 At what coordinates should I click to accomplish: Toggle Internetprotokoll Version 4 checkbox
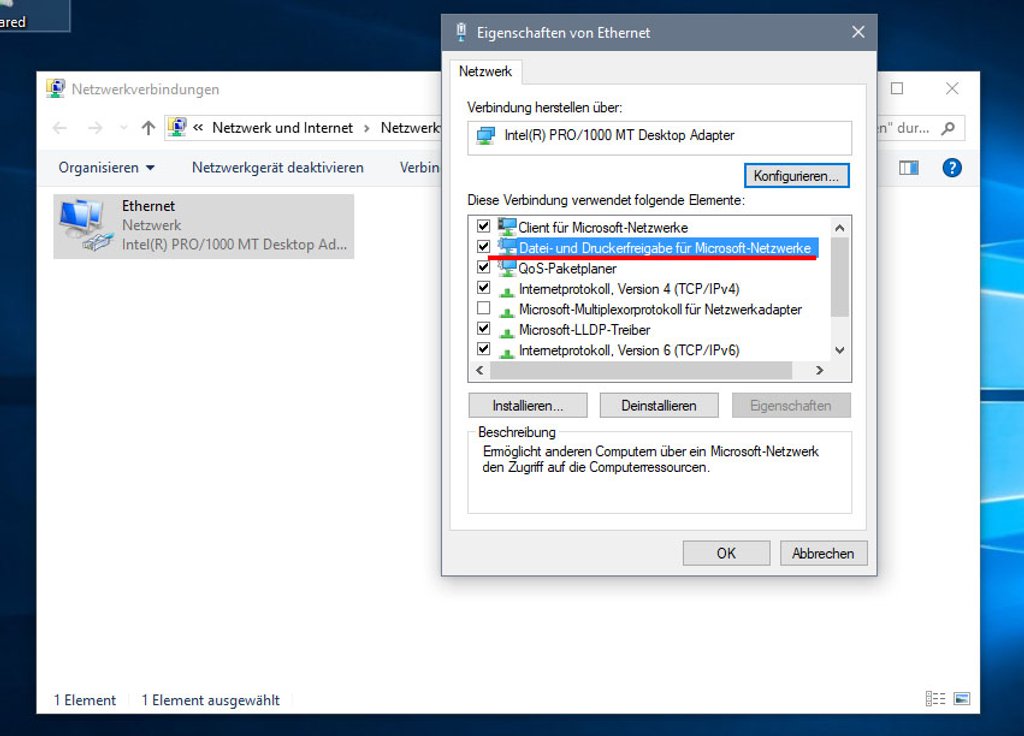tap(483, 287)
